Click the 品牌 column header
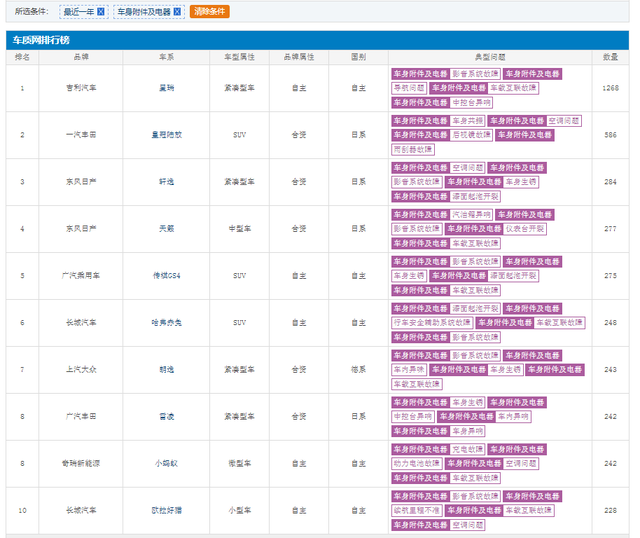This screenshot has height=538, width=640. (x=81, y=57)
